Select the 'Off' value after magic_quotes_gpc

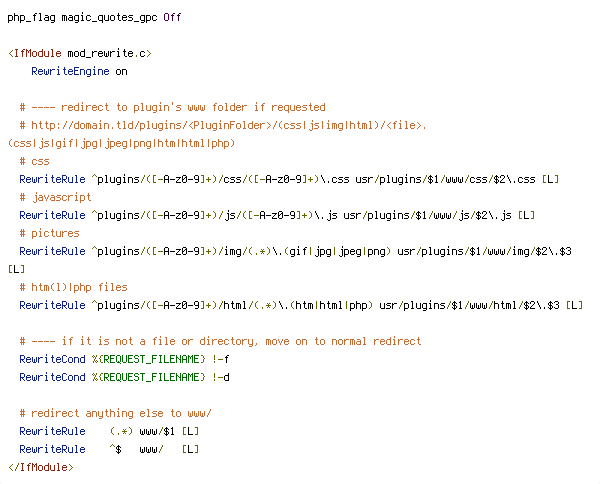[x=172, y=17]
